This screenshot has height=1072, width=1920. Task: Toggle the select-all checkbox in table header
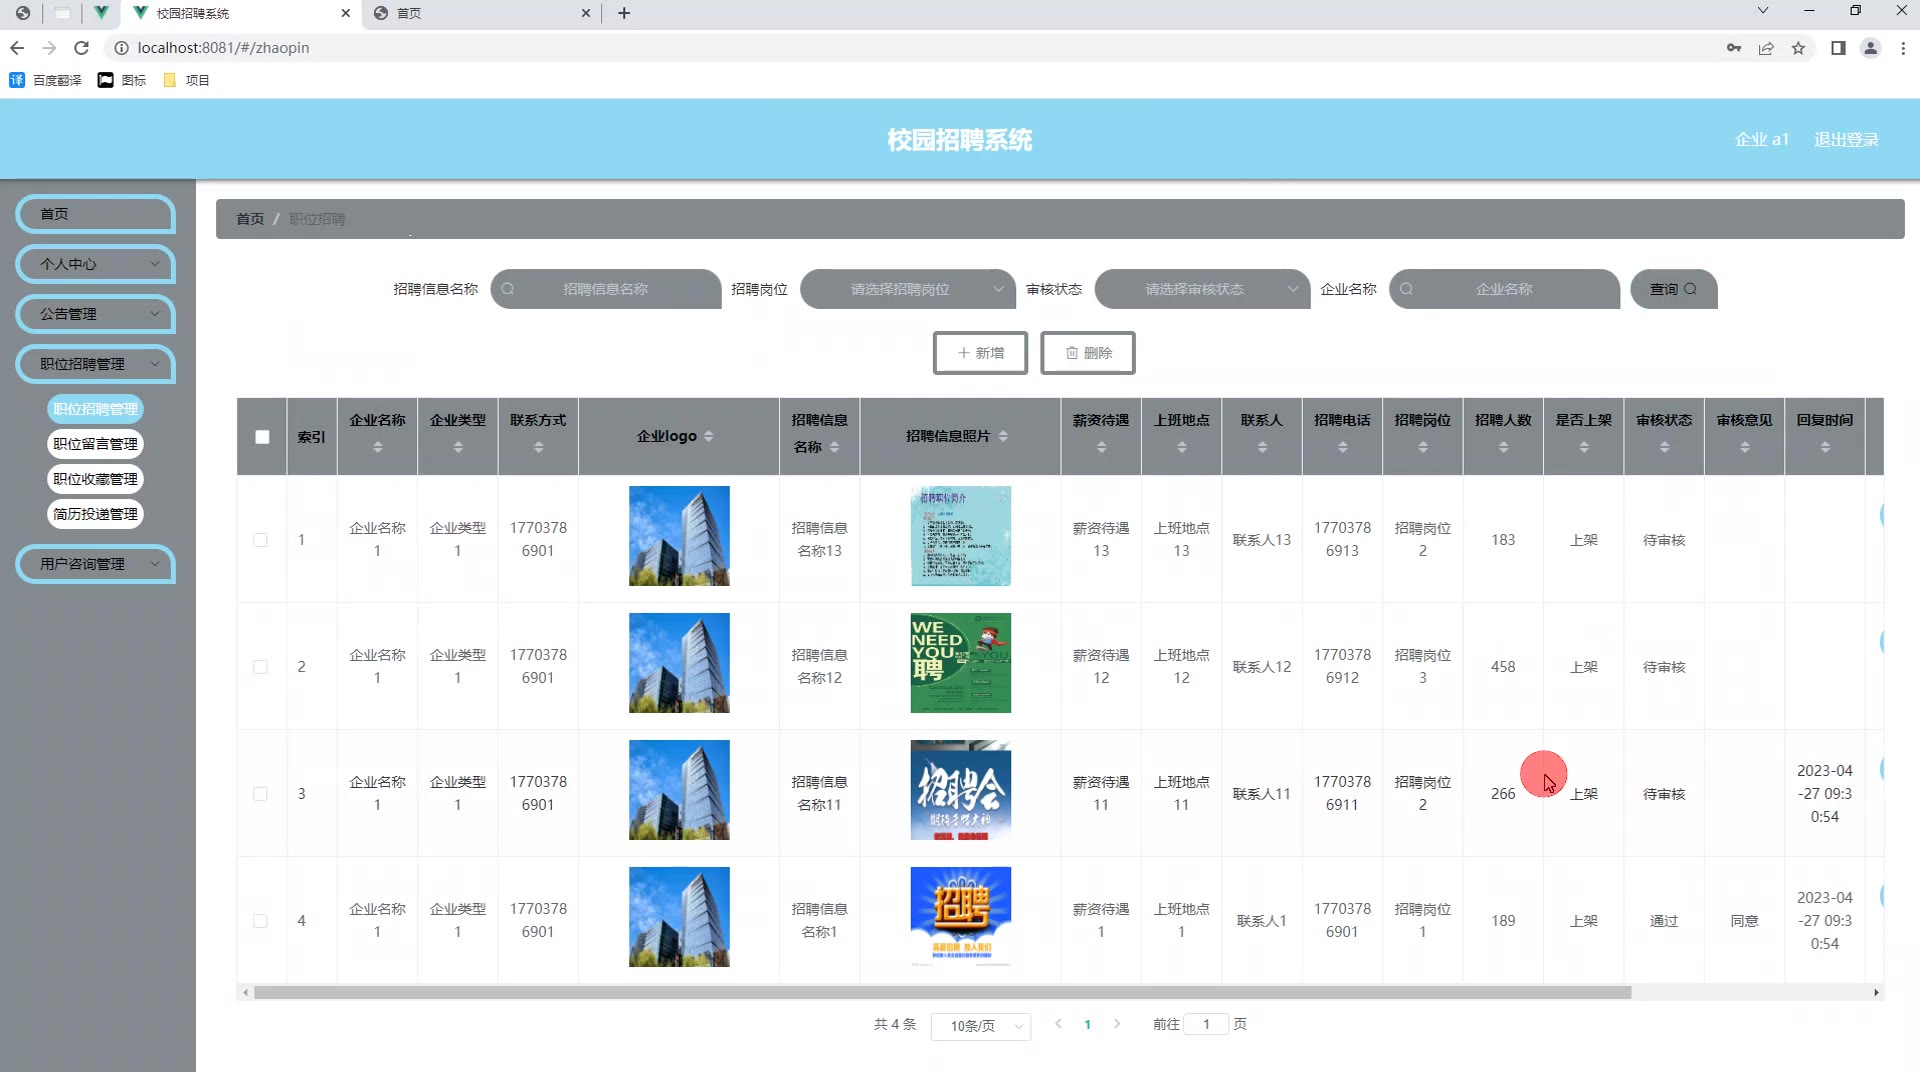point(262,437)
